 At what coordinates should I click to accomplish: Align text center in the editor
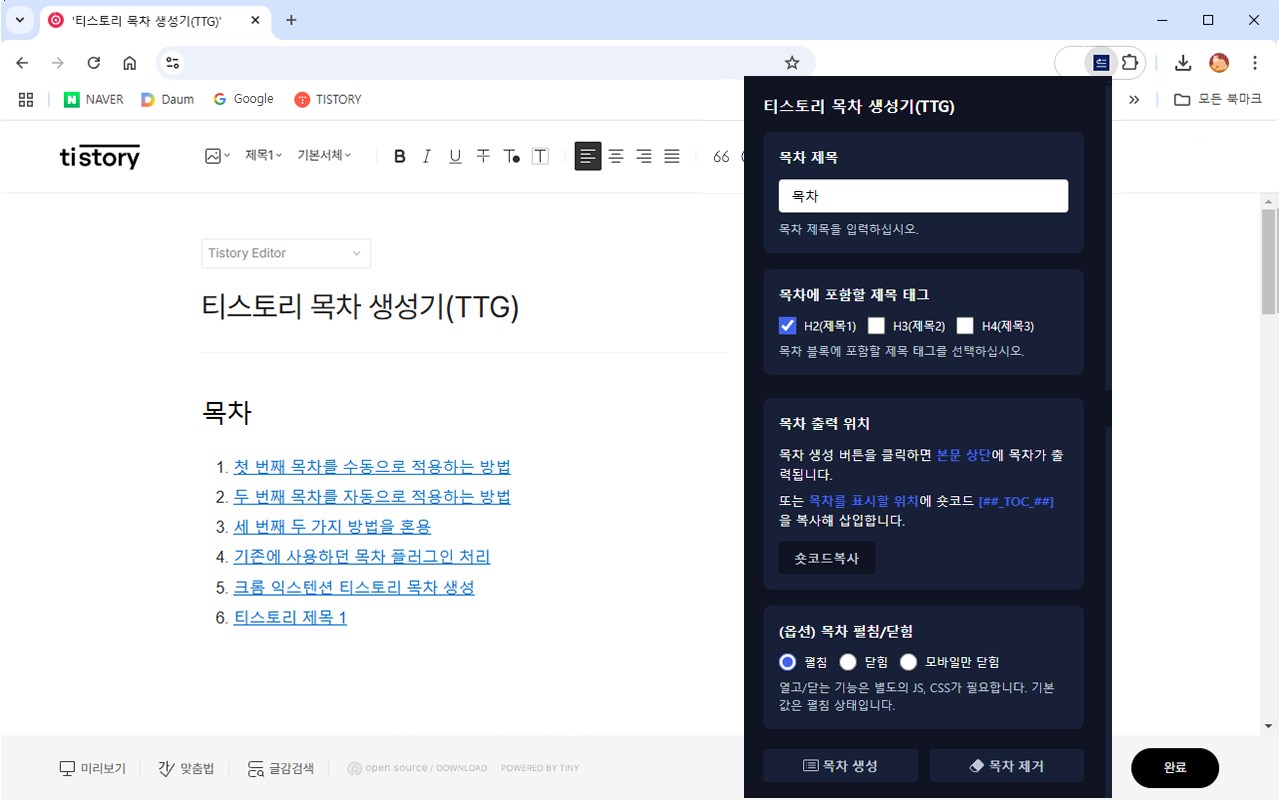[x=616, y=156]
